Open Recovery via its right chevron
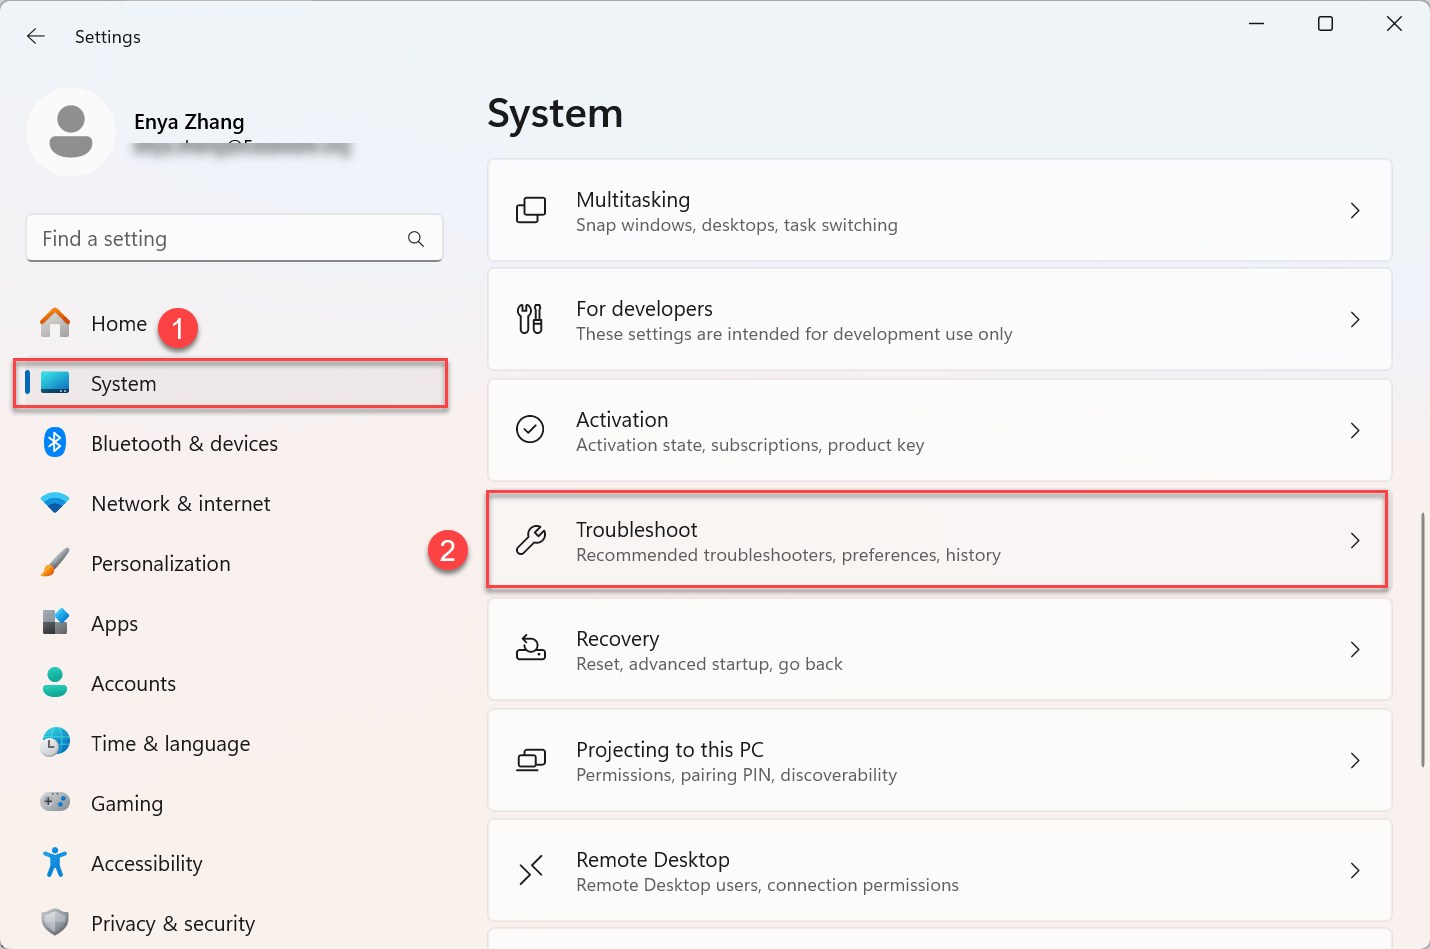The width and height of the screenshot is (1430, 949). 1355,650
